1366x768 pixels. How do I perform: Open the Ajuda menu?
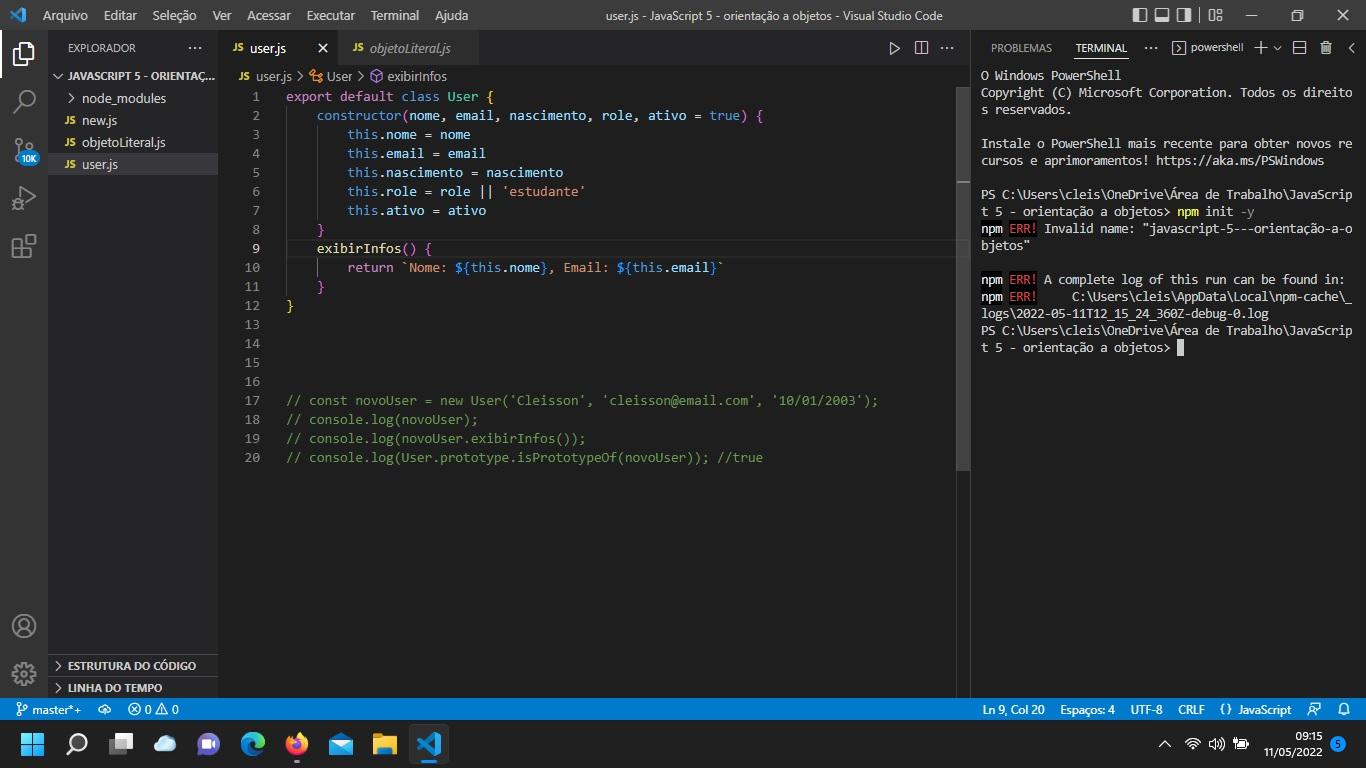452,15
